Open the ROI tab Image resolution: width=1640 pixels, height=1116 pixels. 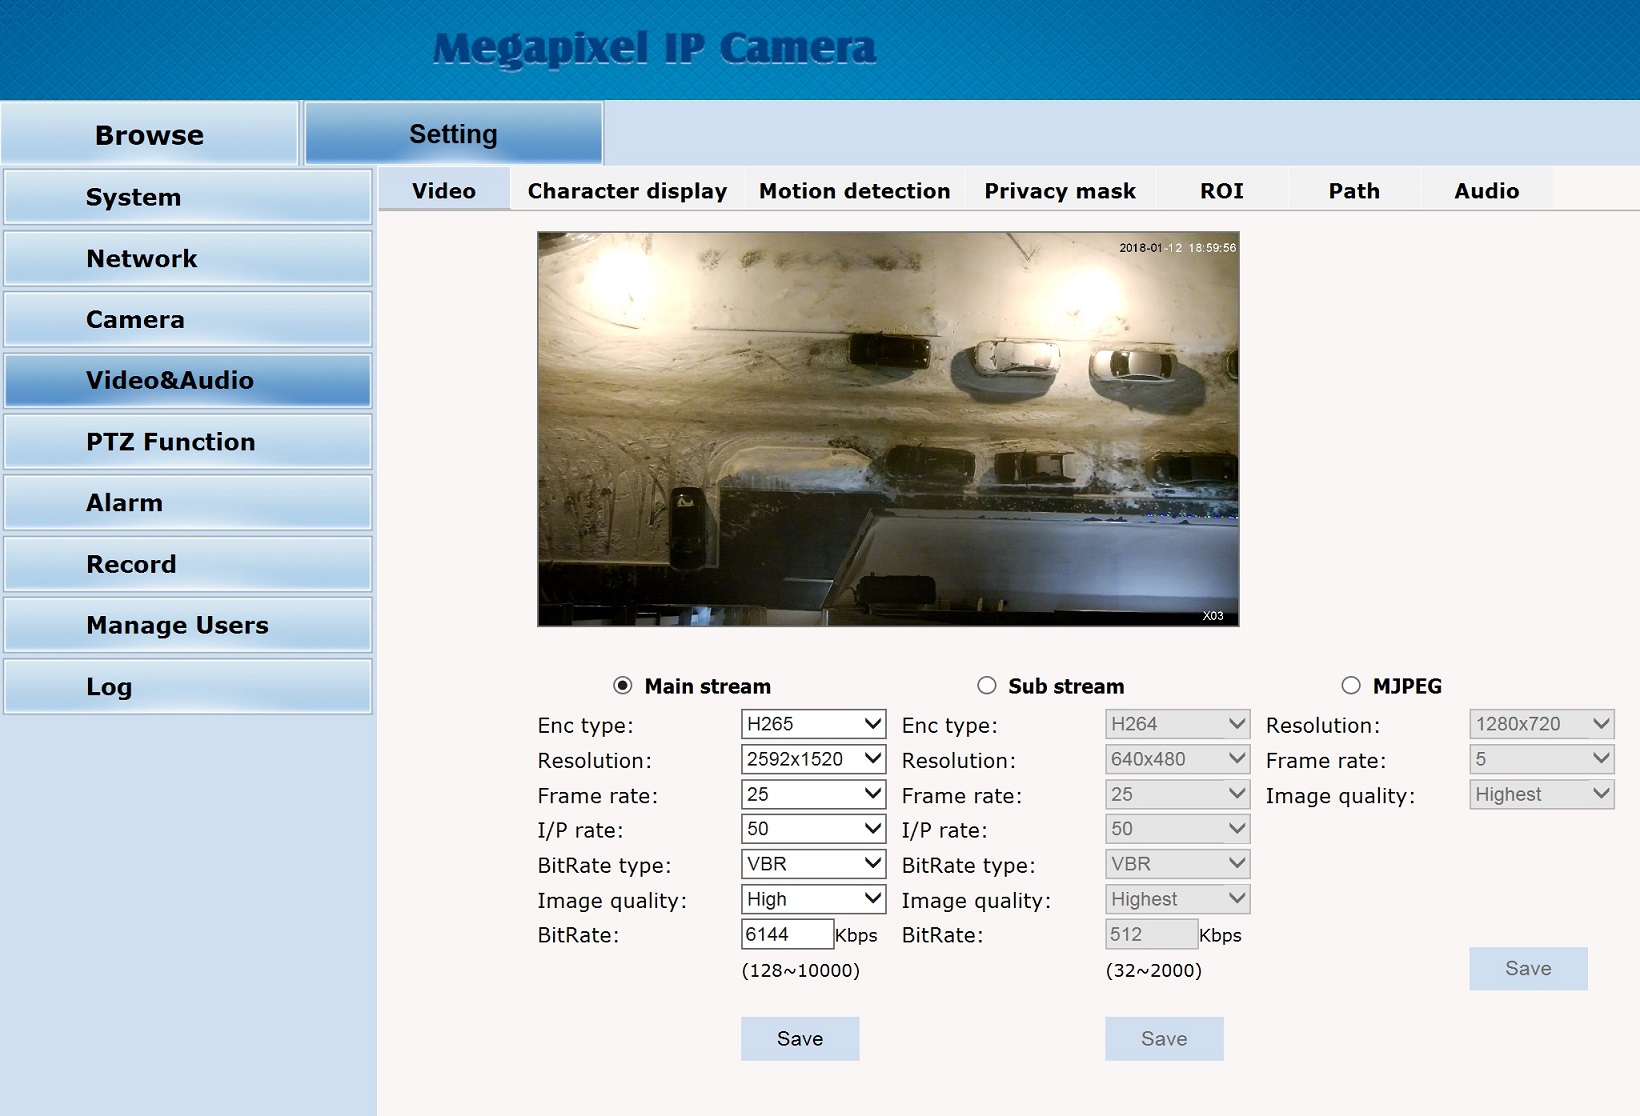click(x=1221, y=191)
